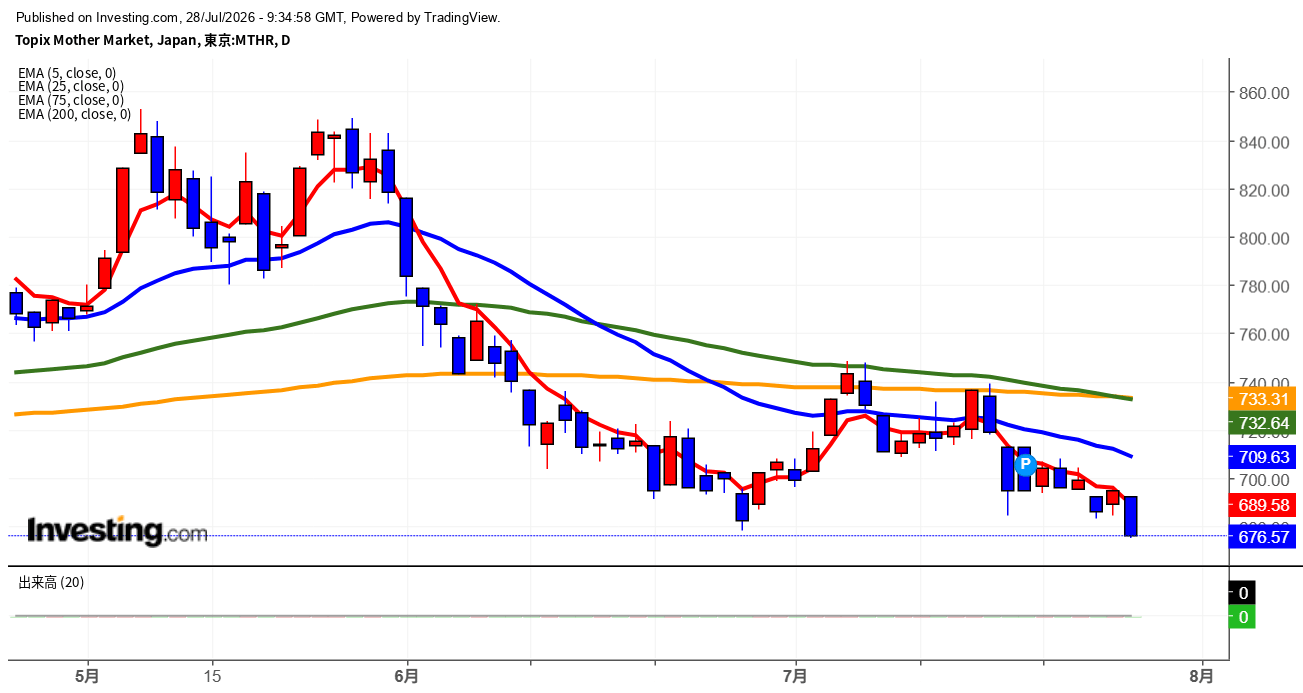This screenshot has width=1303, height=693.
Task: Click the 8月 date axis label
Action: coord(1202,675)
